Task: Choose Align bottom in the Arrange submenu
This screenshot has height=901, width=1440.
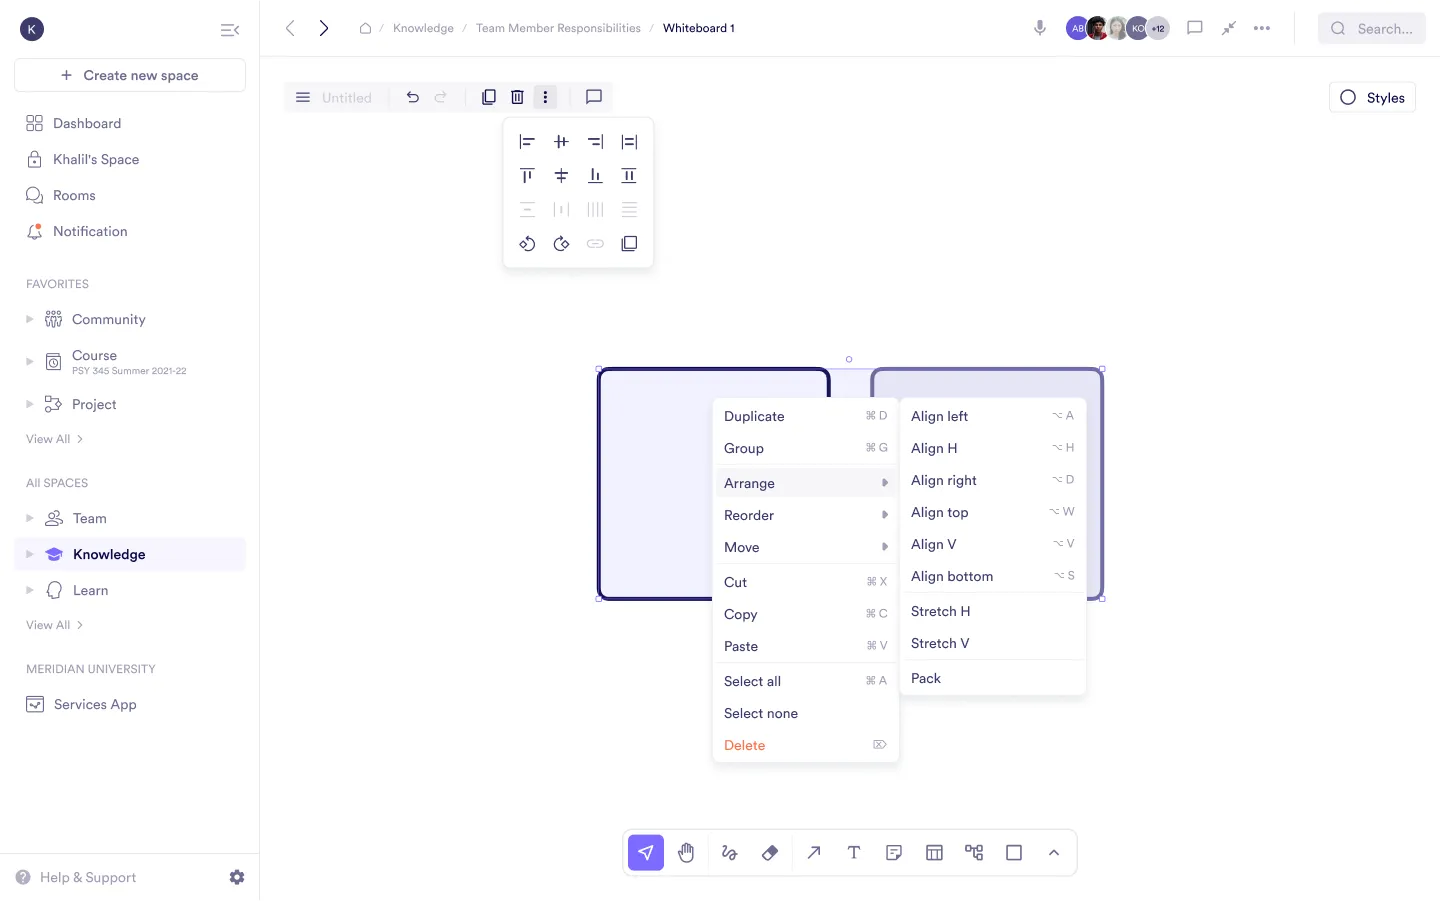Action: 951,576
